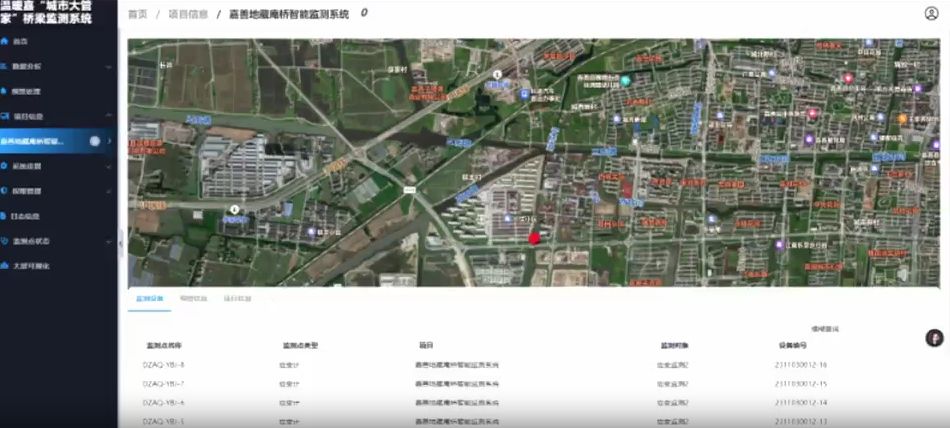Switch to the 监测设备 tab
The height and width of the screenshot is (428, 950).
(x=149, y=299)
